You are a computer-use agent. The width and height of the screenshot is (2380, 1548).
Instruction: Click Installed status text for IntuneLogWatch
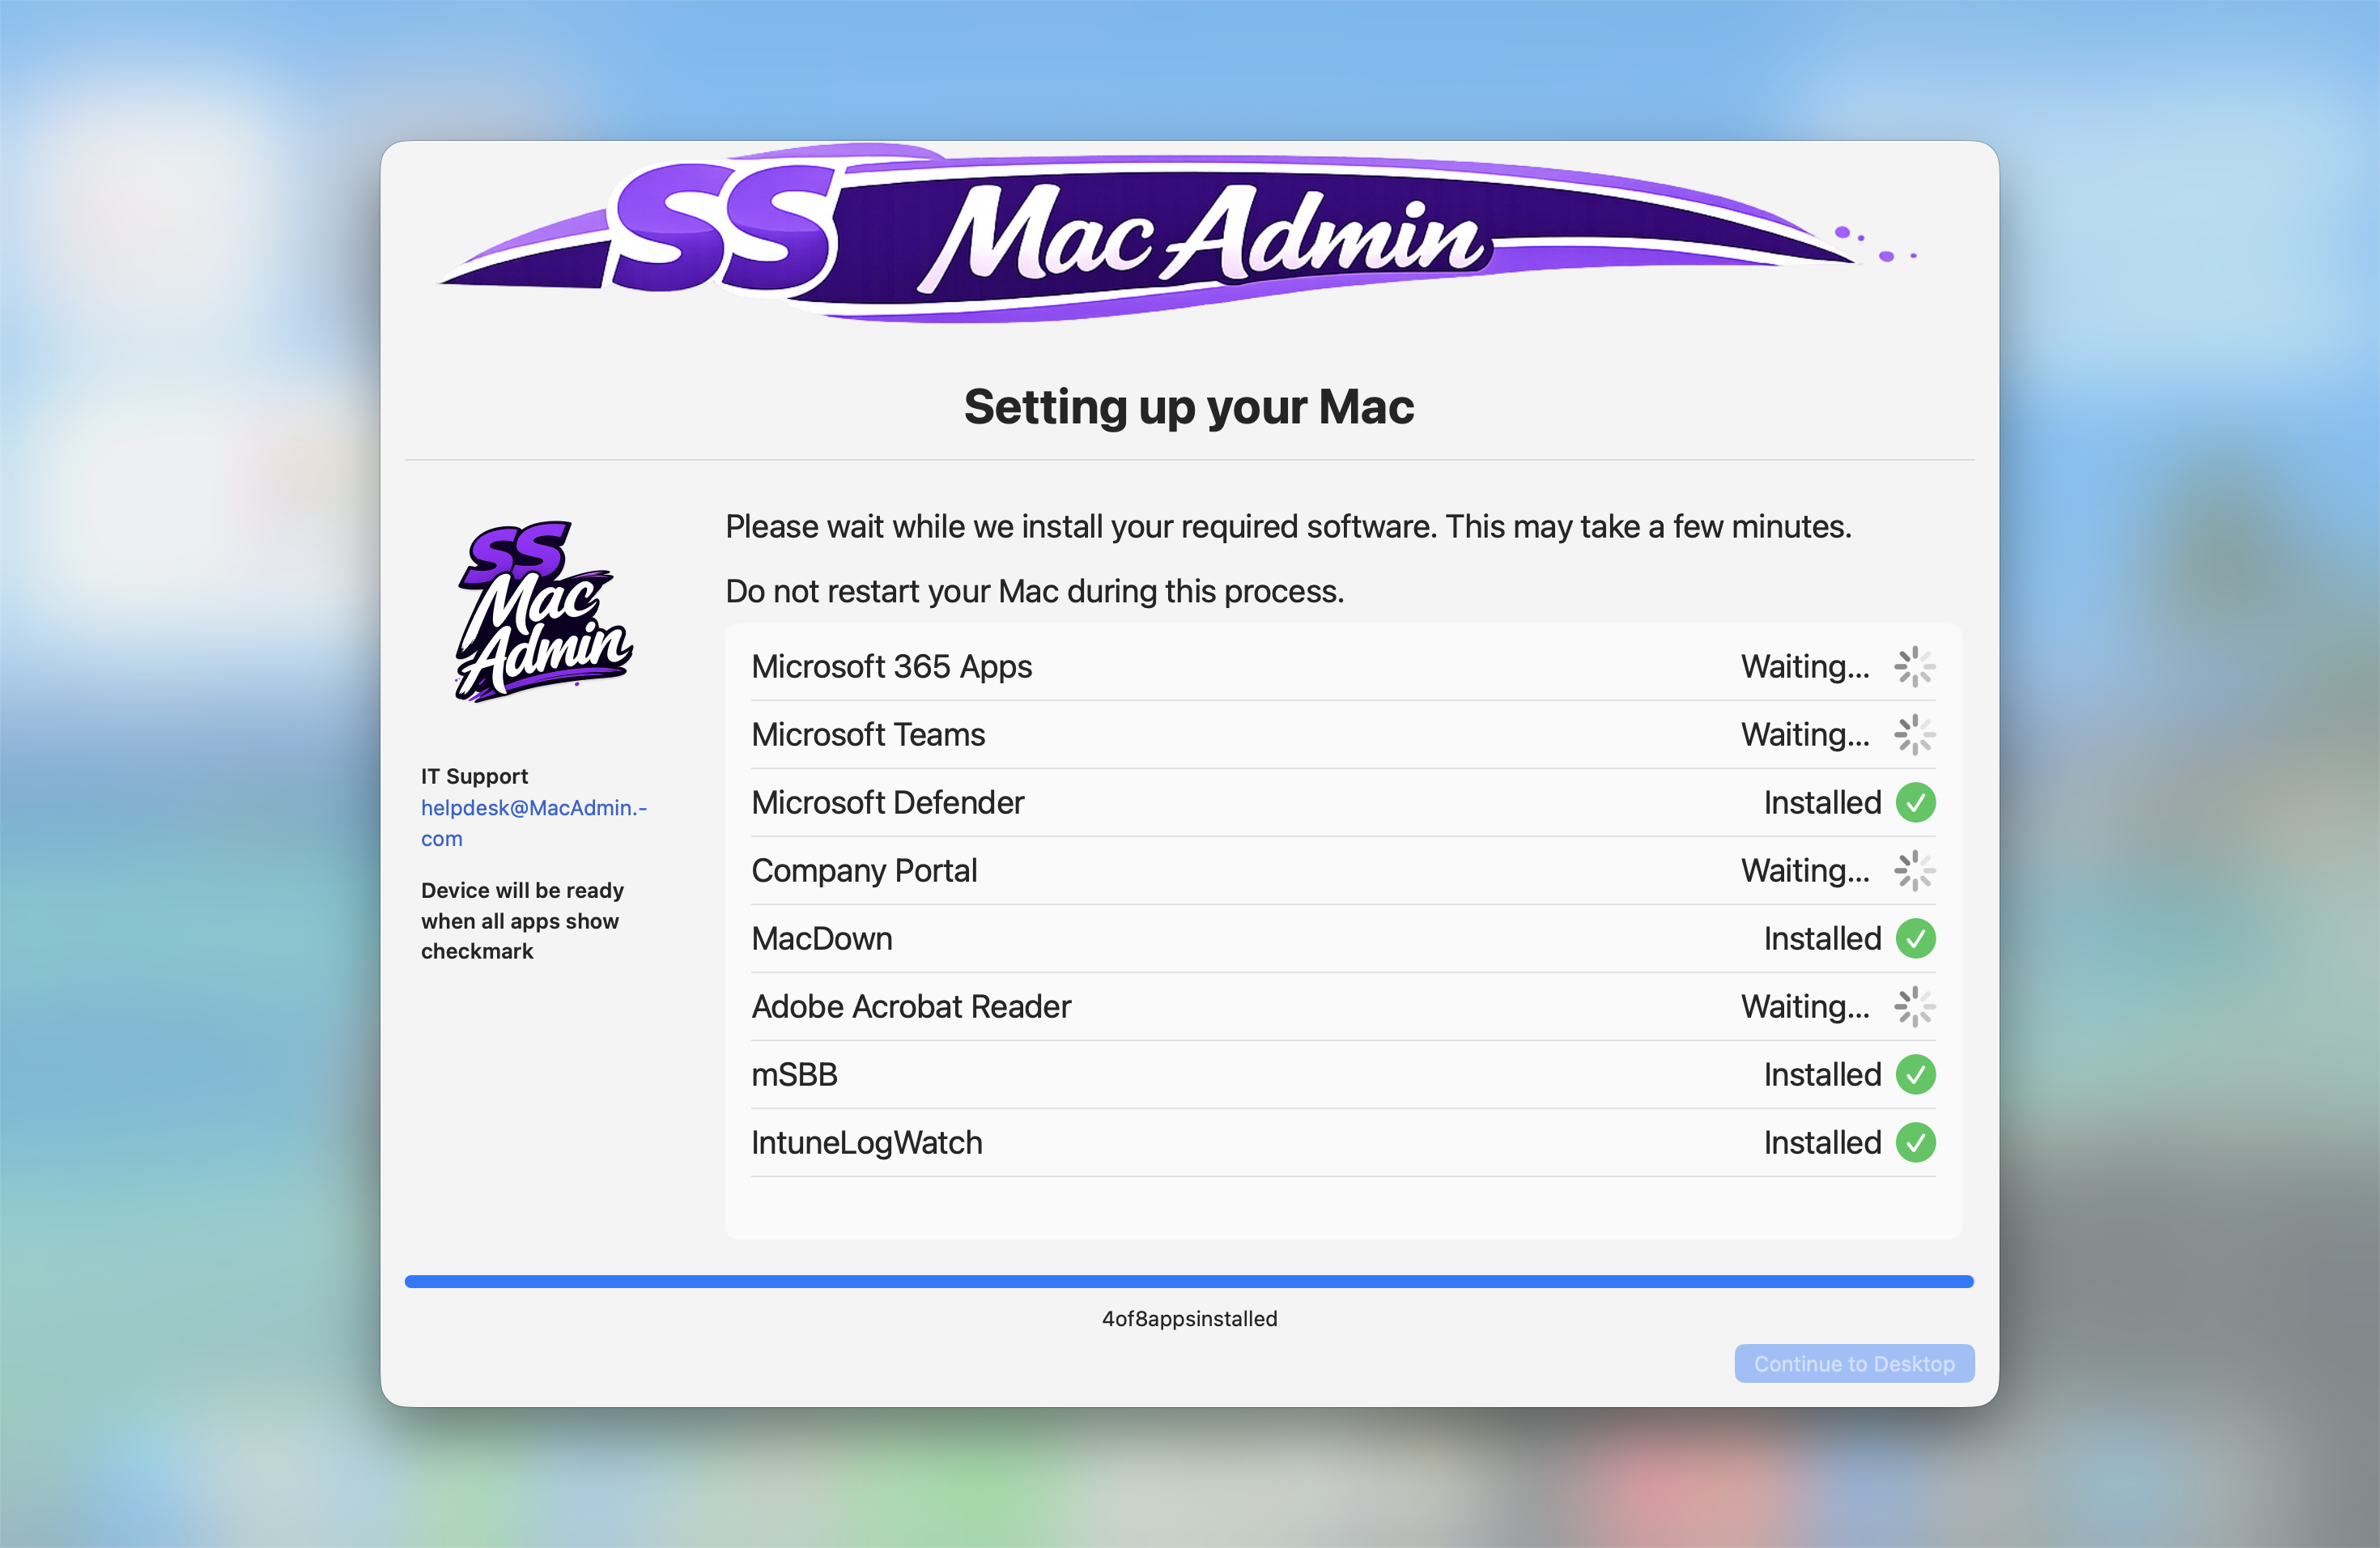[x=1821, y=1142]
